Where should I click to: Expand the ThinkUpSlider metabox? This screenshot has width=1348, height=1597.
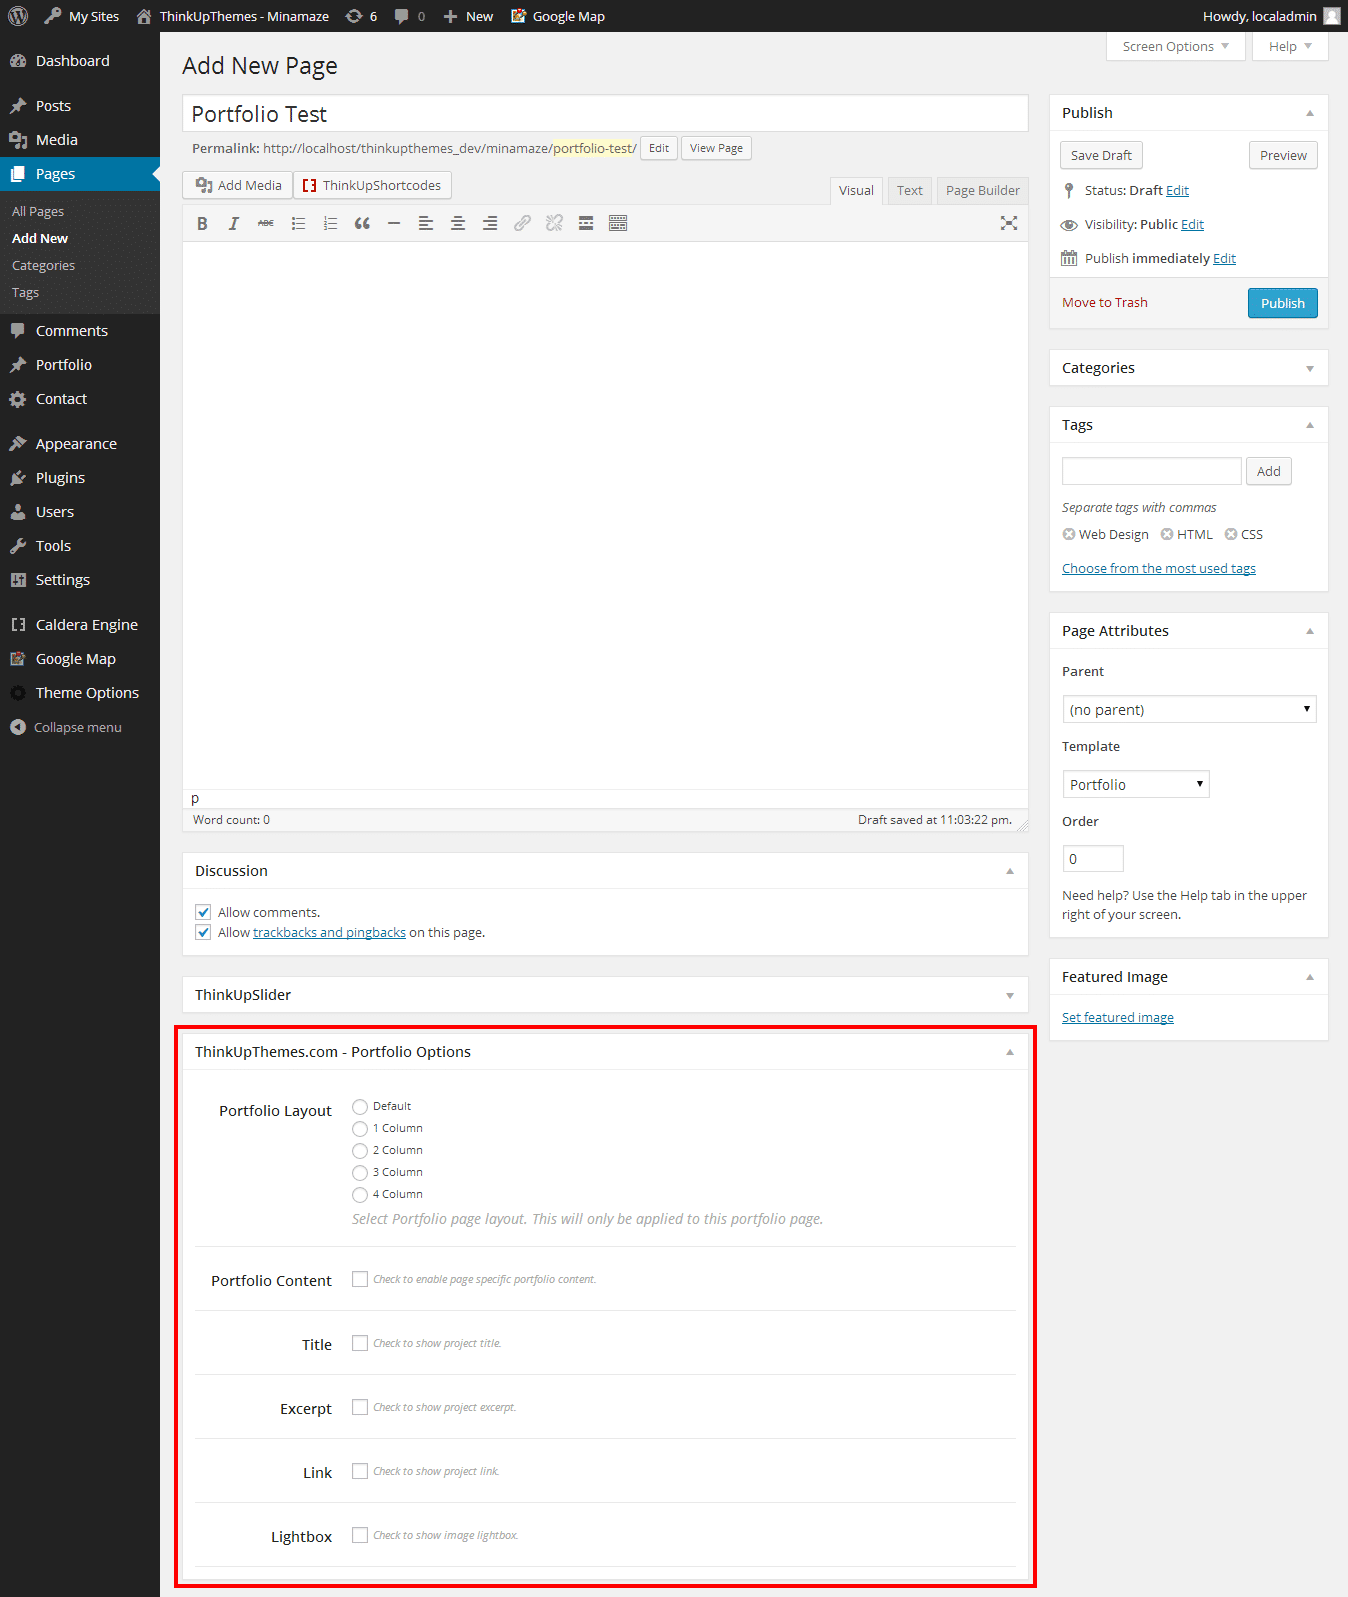1009,995
